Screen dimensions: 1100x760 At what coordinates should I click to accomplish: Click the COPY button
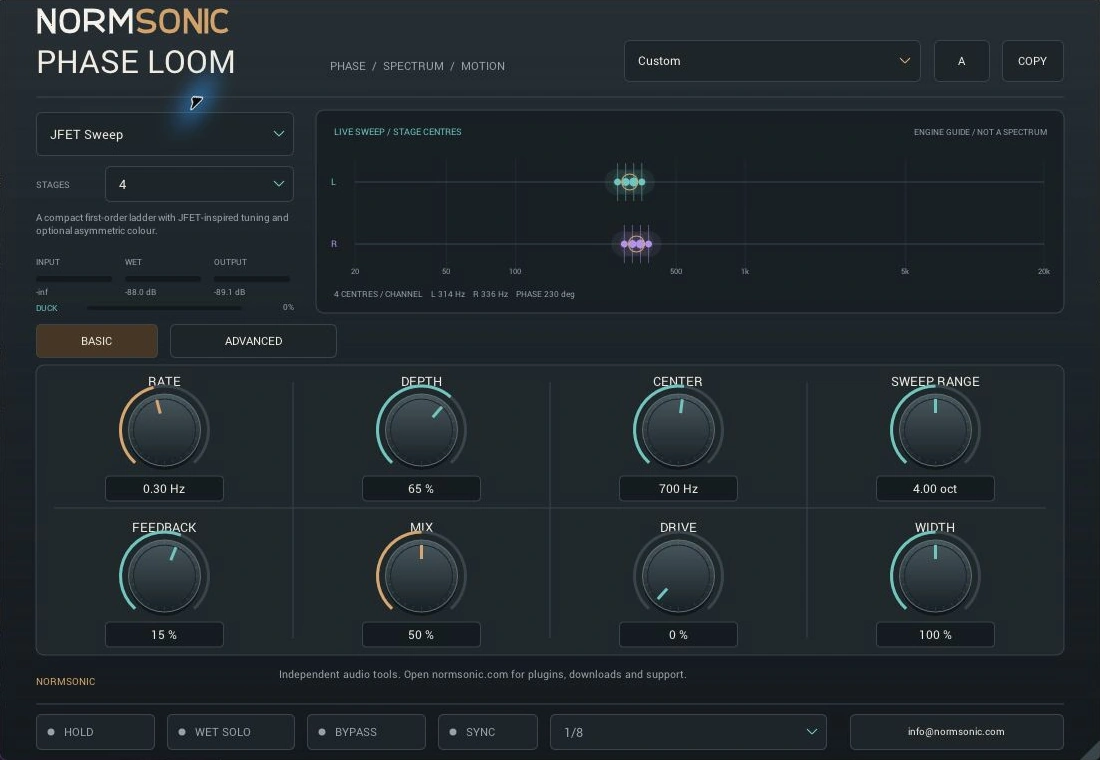[1033, 61]
